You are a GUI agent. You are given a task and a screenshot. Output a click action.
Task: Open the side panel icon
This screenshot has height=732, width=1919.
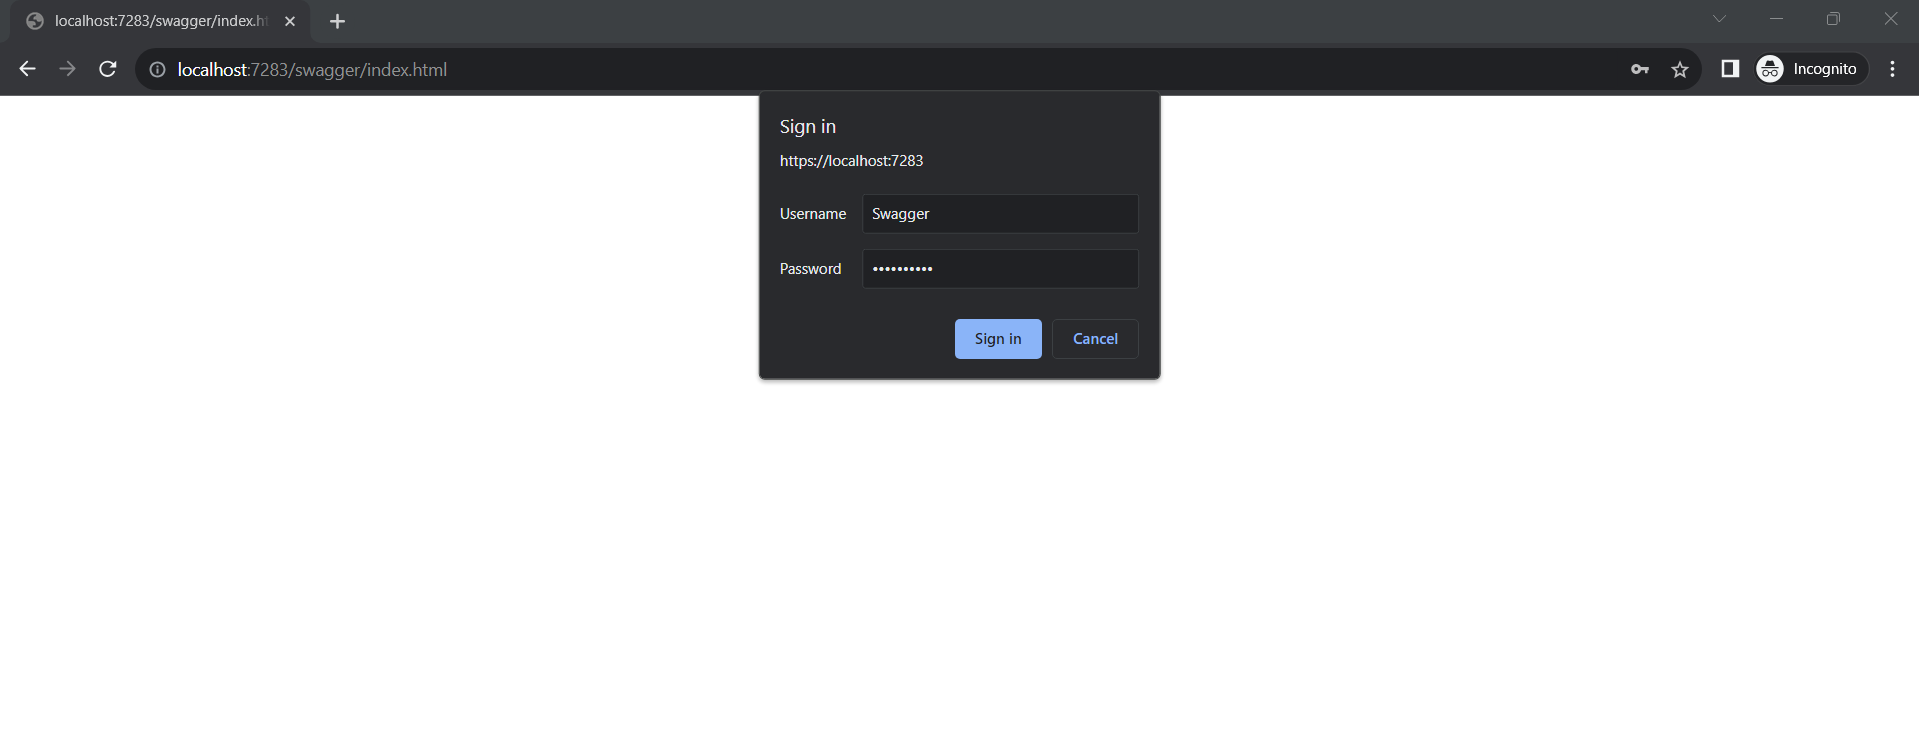tap(1730, 69)
